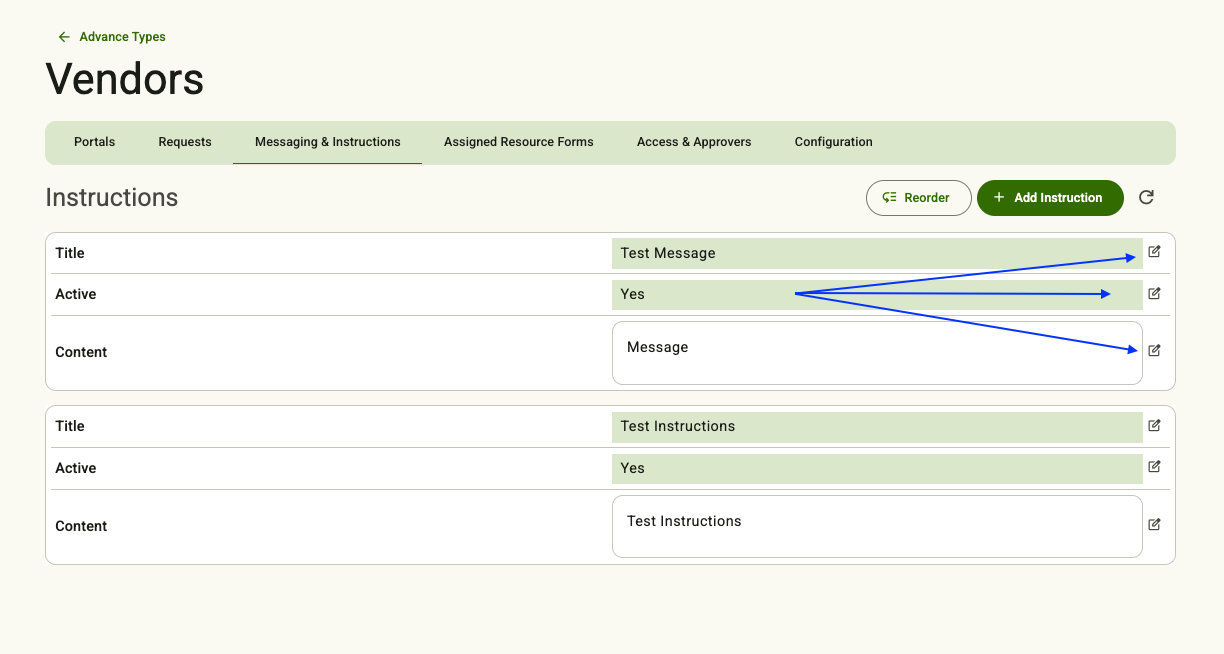Refresh the instructions list
This screenshot has height=654, width=1224.
[1147, 198]
